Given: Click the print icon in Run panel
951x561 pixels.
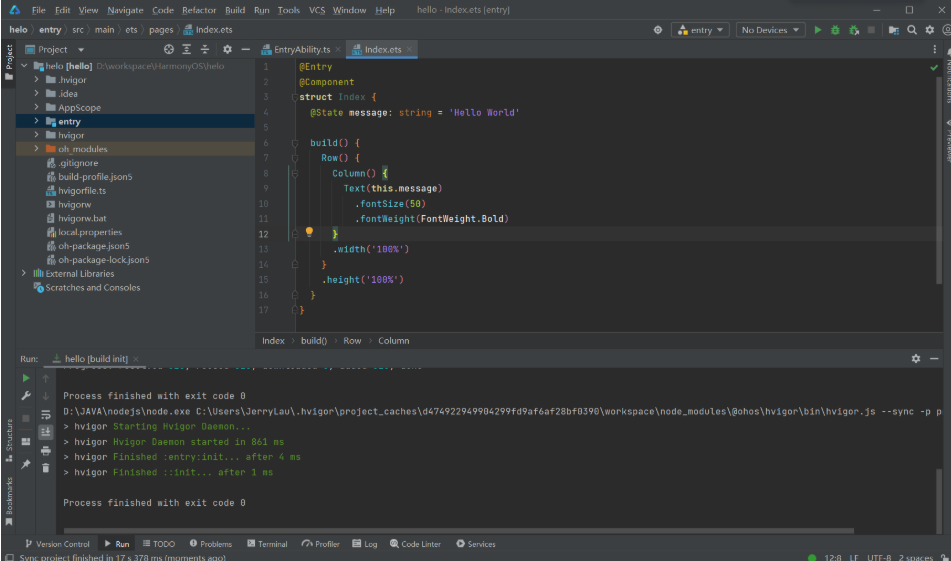Looking at the screenshot, I should 45,450.
